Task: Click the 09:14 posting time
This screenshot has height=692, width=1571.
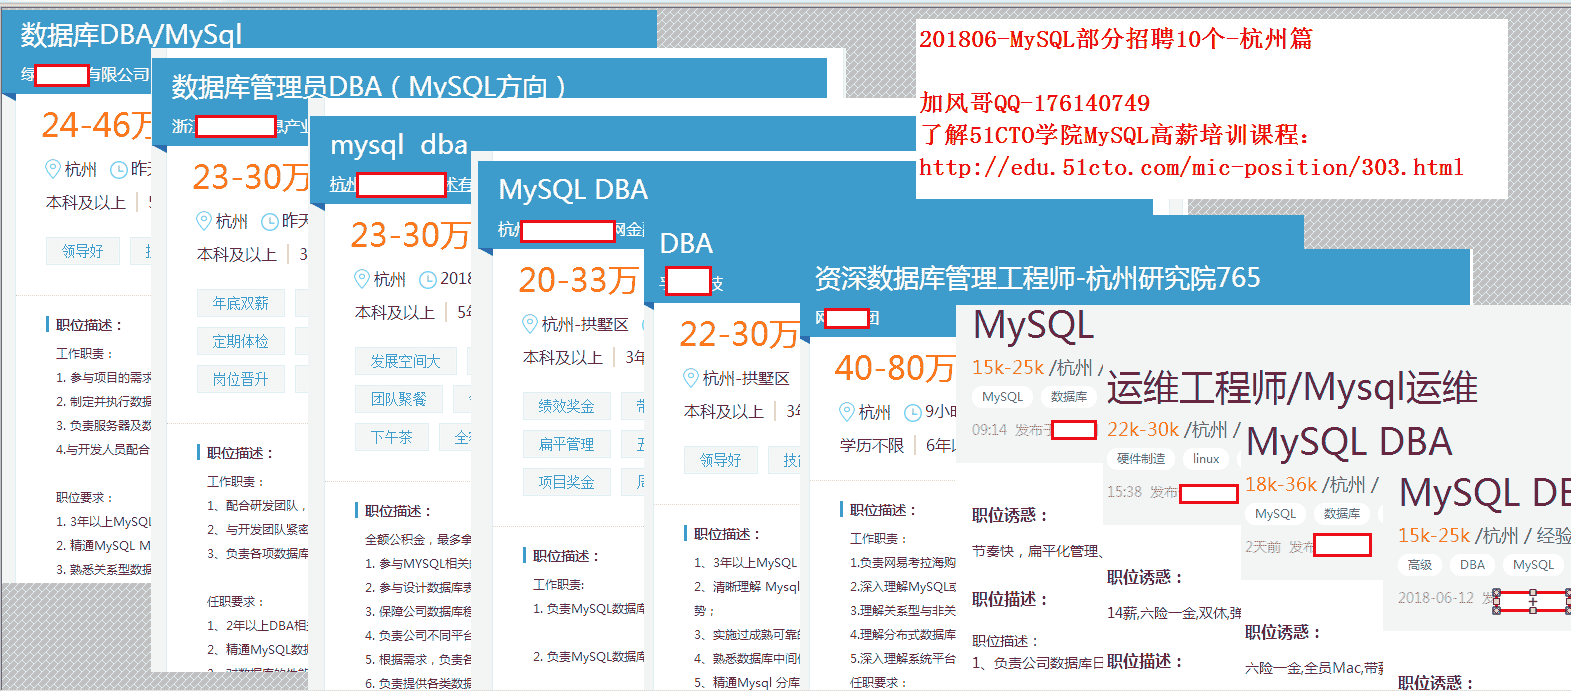Action: pos(989,430)
